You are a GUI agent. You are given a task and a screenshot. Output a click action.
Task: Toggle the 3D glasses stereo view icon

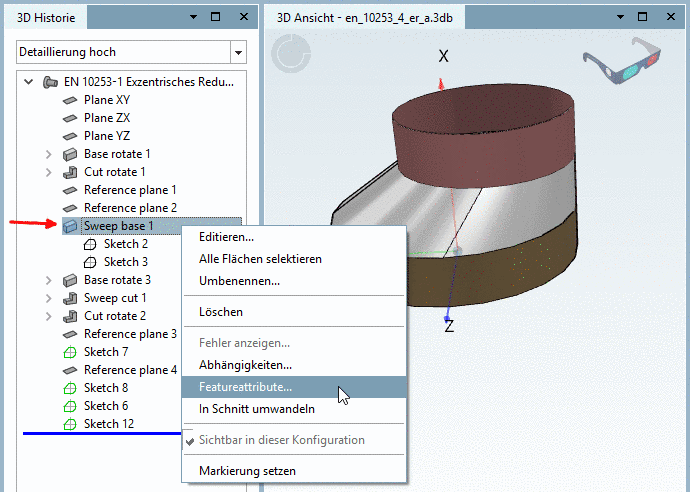tap(622, 61)
